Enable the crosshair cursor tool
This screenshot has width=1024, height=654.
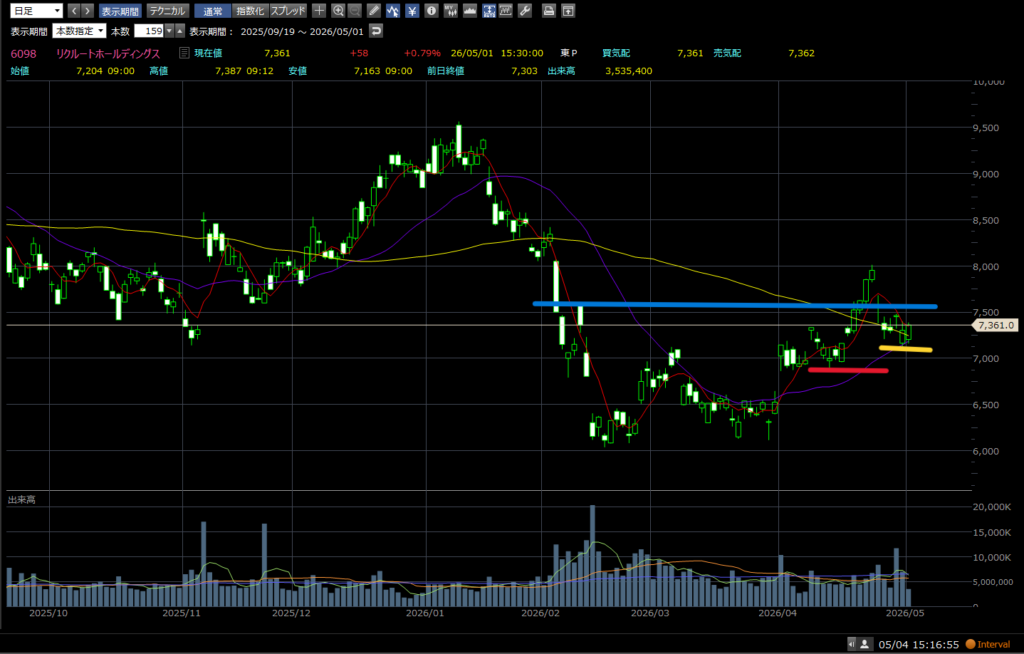[319, 10]
